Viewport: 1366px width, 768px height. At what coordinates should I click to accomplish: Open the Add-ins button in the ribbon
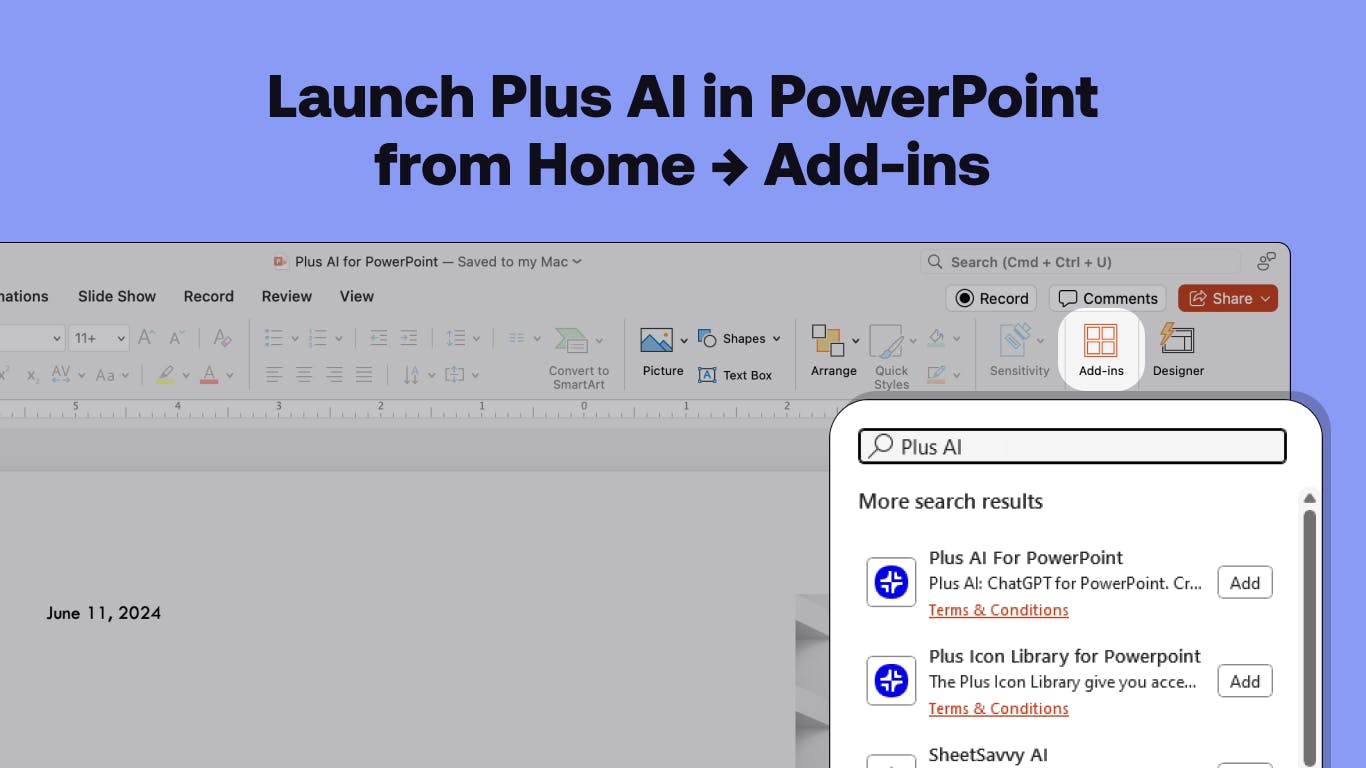tap(1101, 350)
